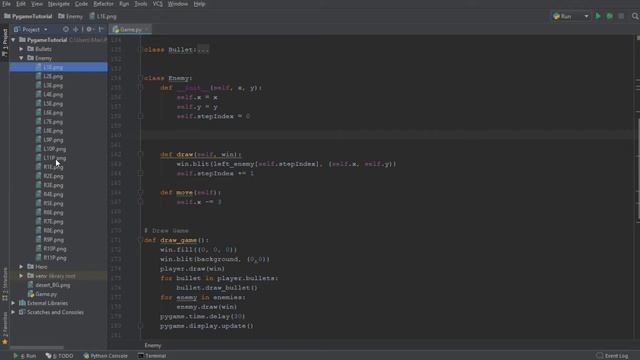Open the Edit menu
640x360 pixels.
point(21,4)
